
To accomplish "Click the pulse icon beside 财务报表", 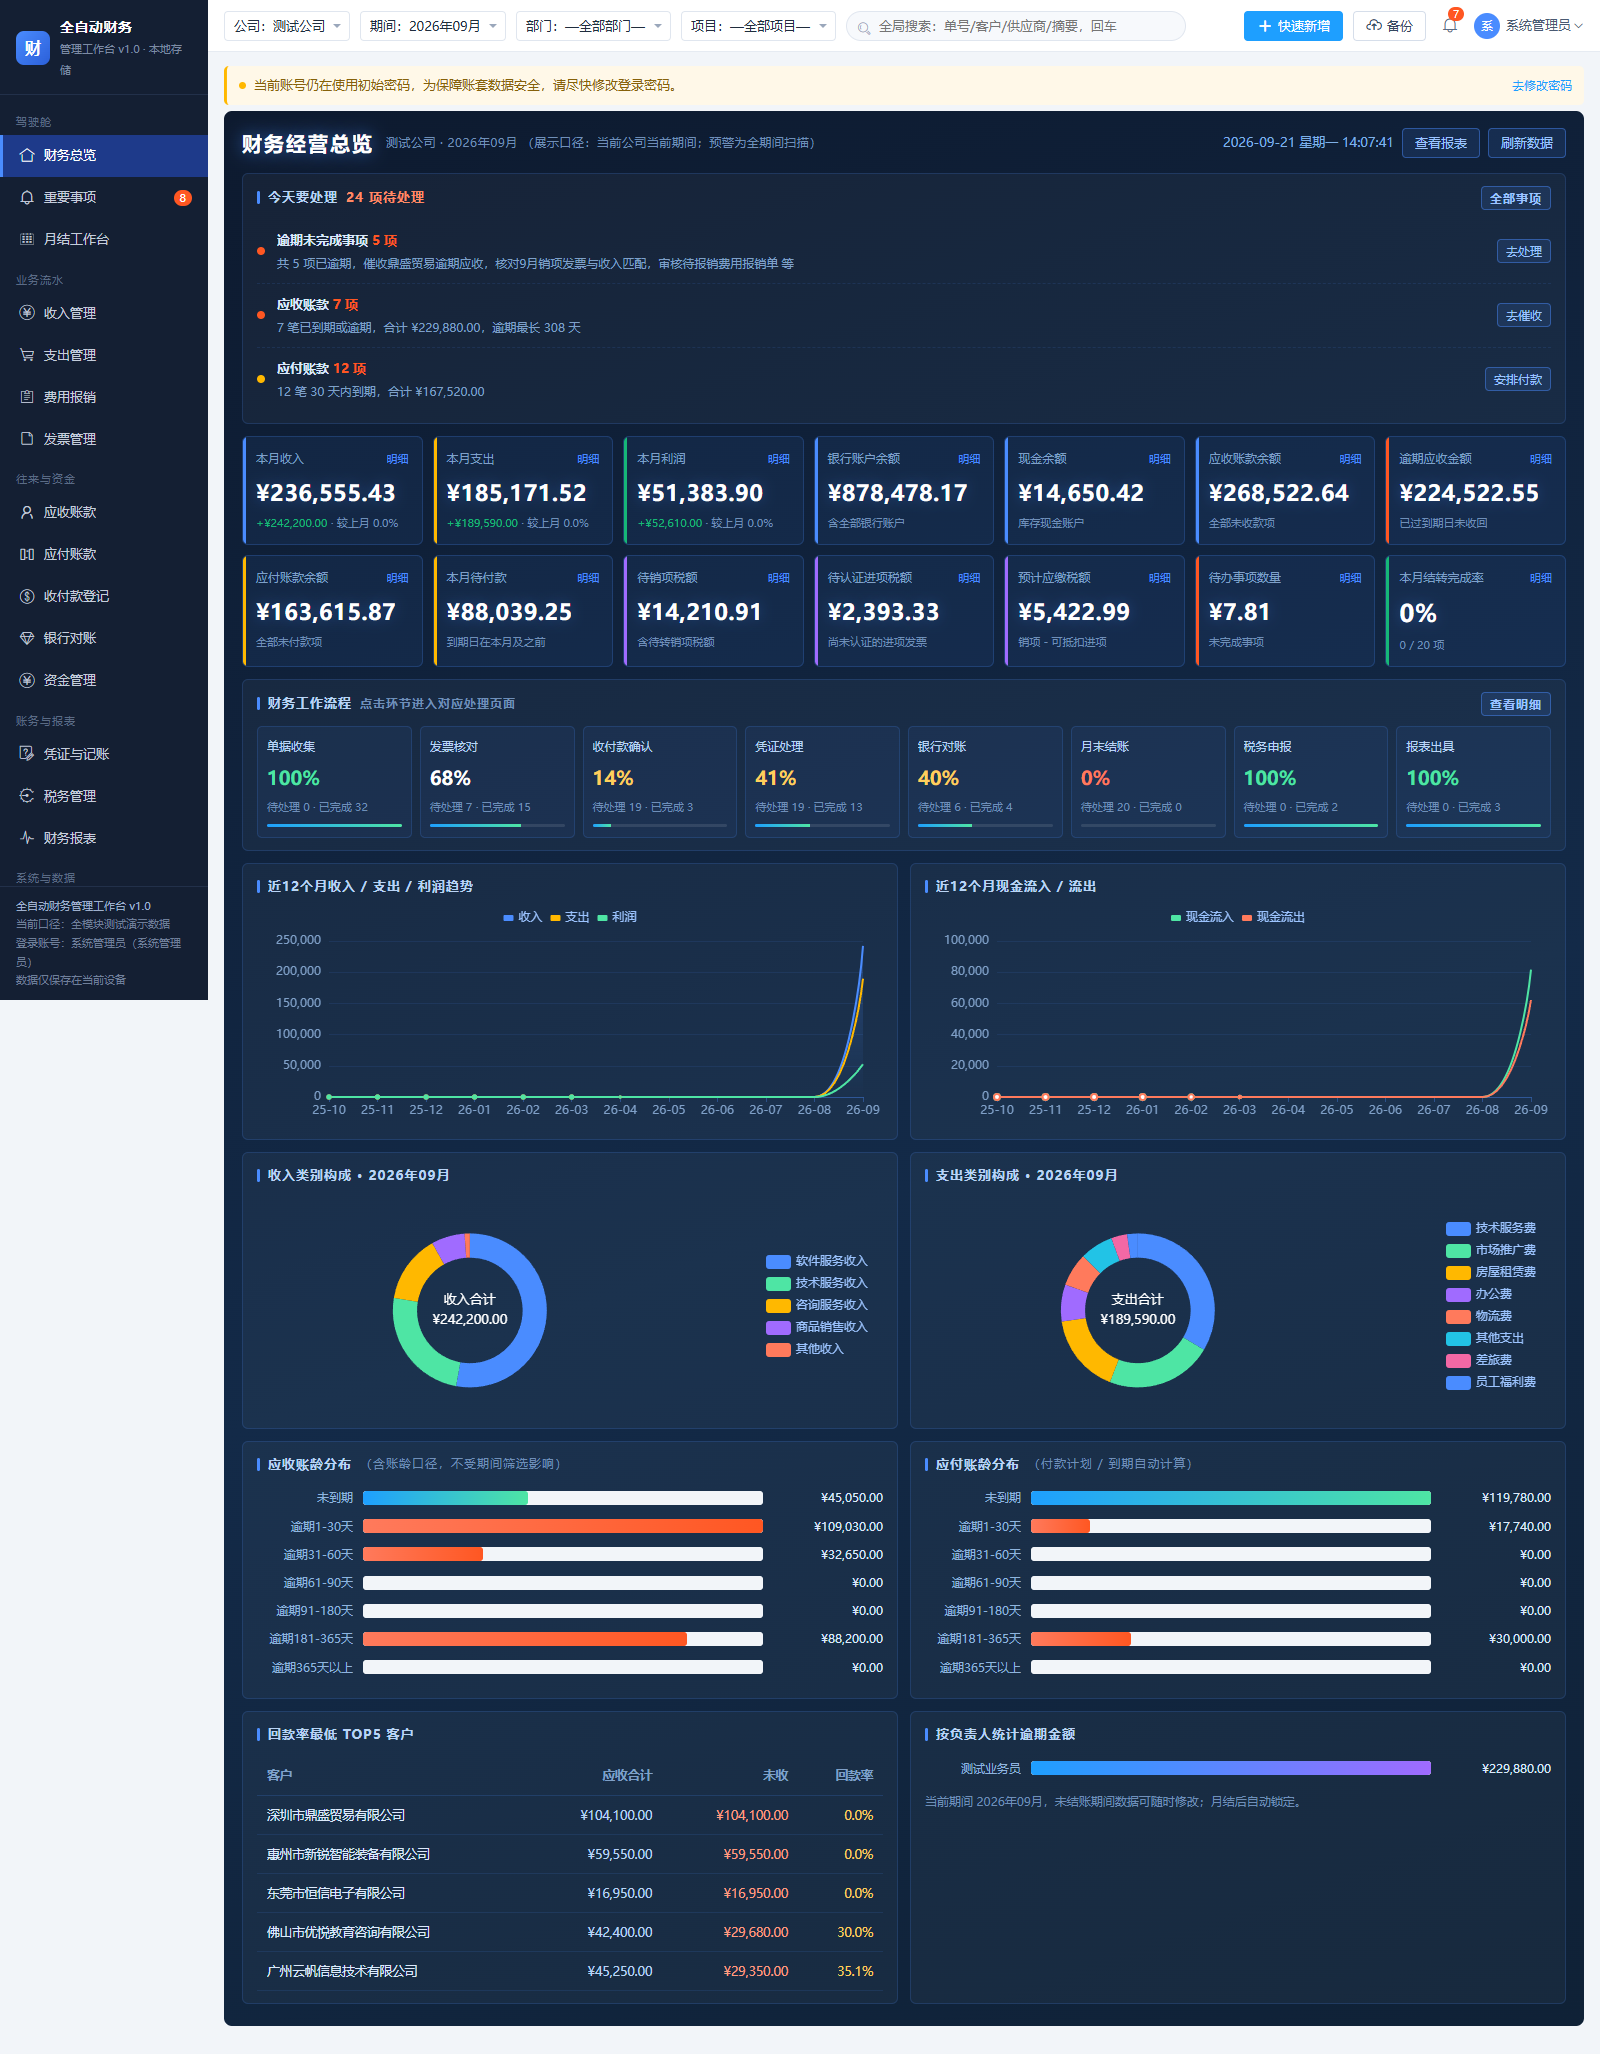I will point(27,838).
